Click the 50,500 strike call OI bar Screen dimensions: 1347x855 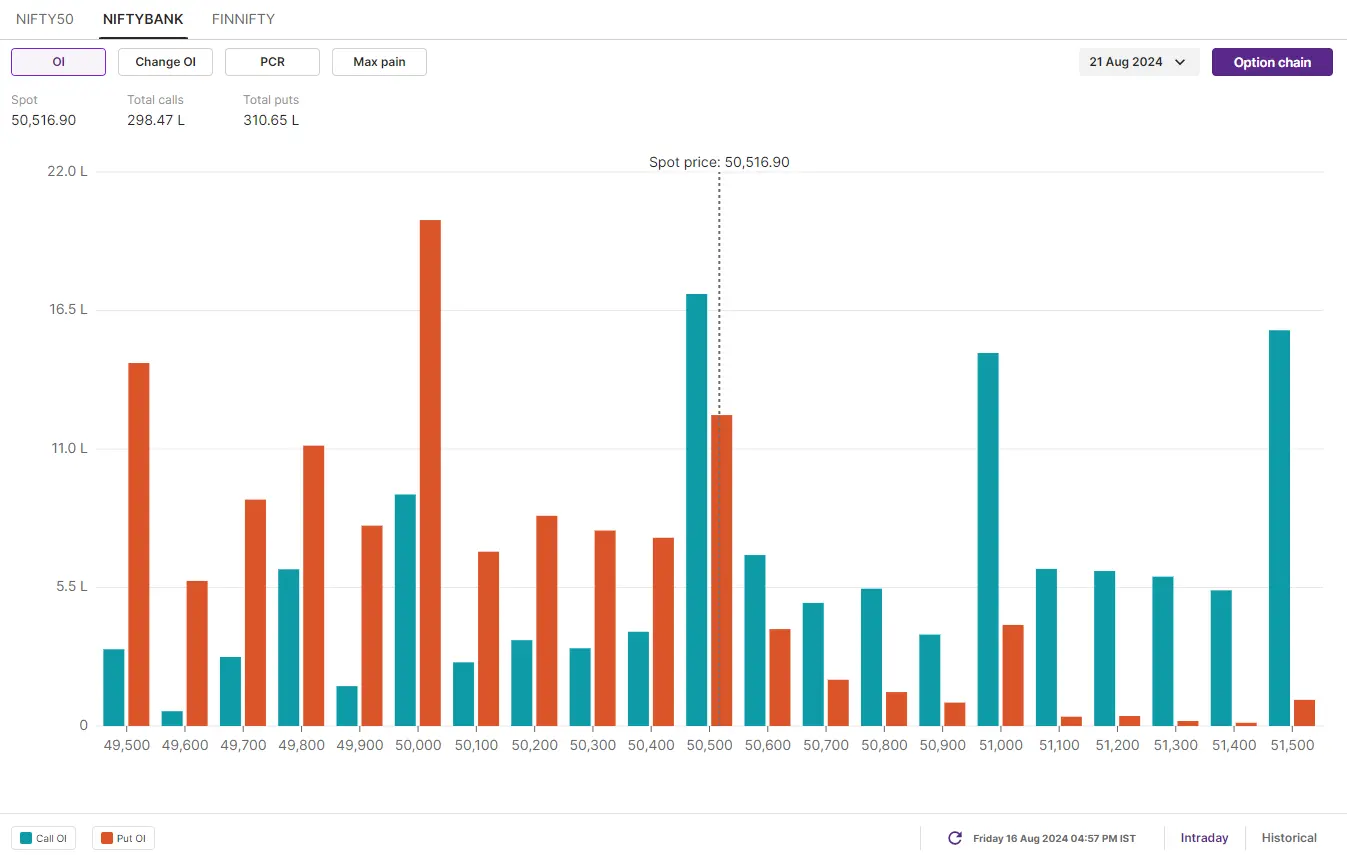(697, 510)
